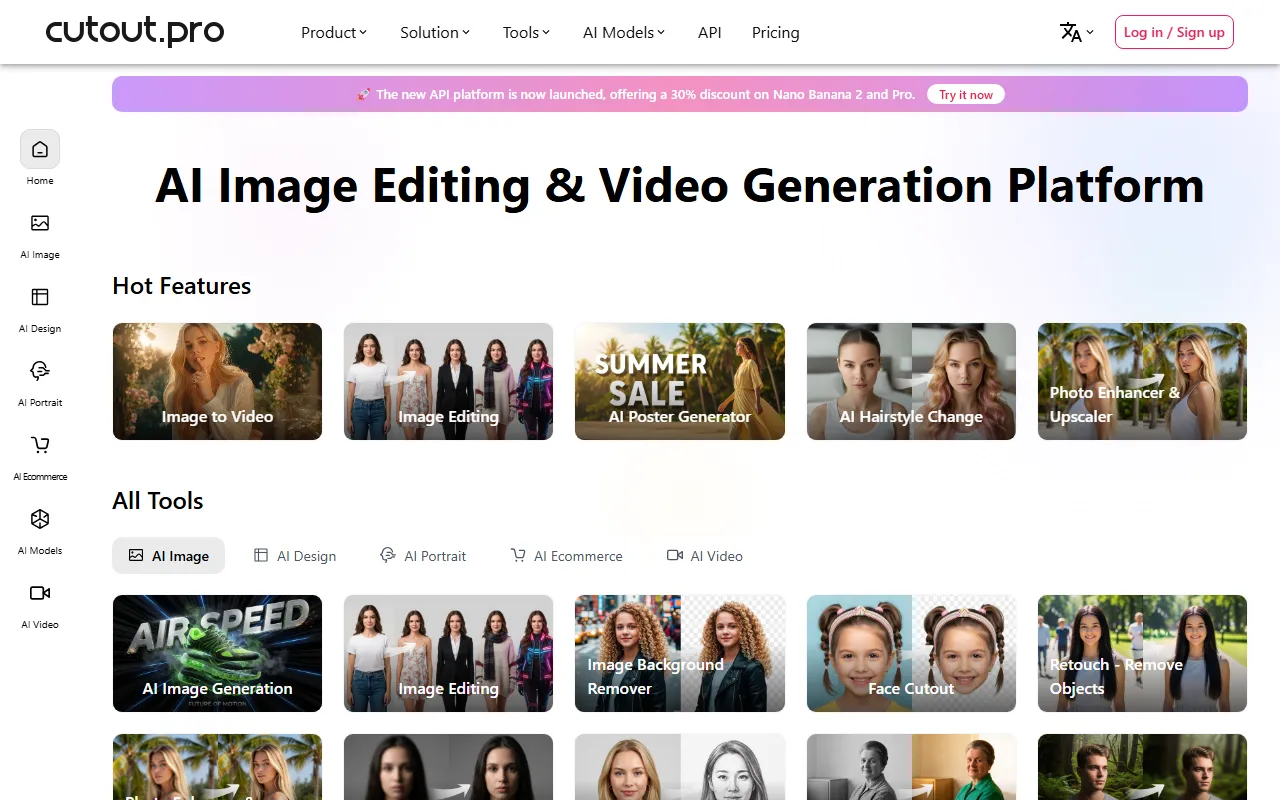The width and height of the screenshot is (1280, 800).
Task: Switch to the AI Ecommerce tab
Action: tap(566, 556)
